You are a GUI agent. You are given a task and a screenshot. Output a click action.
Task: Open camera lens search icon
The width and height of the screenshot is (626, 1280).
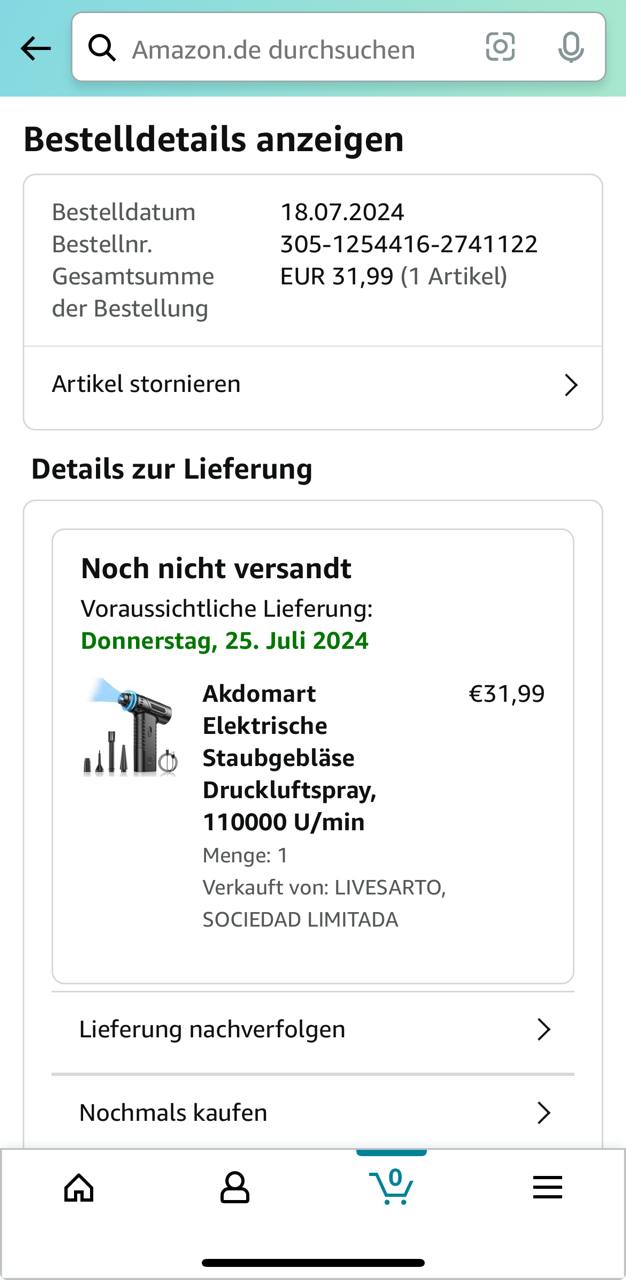pos(500,47)
